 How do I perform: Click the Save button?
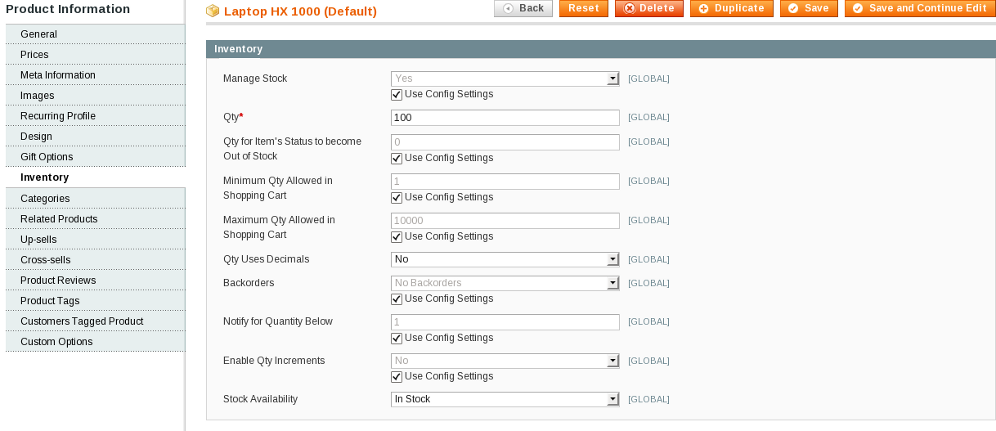click(x=809, y=8)
